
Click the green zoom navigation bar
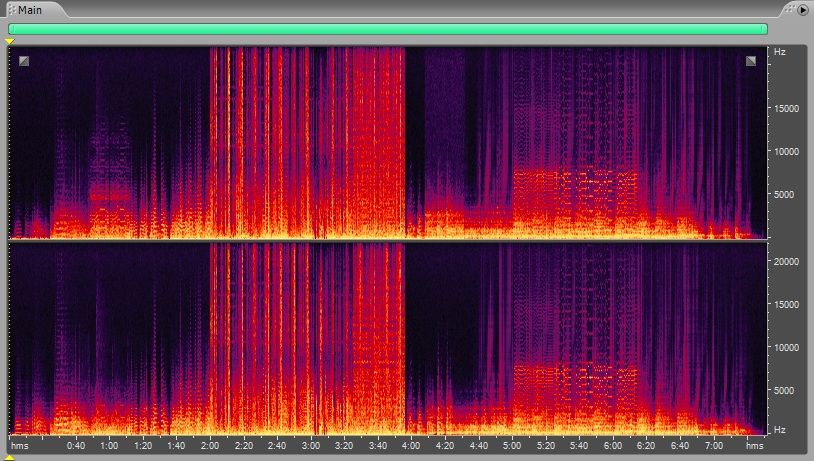387,29
